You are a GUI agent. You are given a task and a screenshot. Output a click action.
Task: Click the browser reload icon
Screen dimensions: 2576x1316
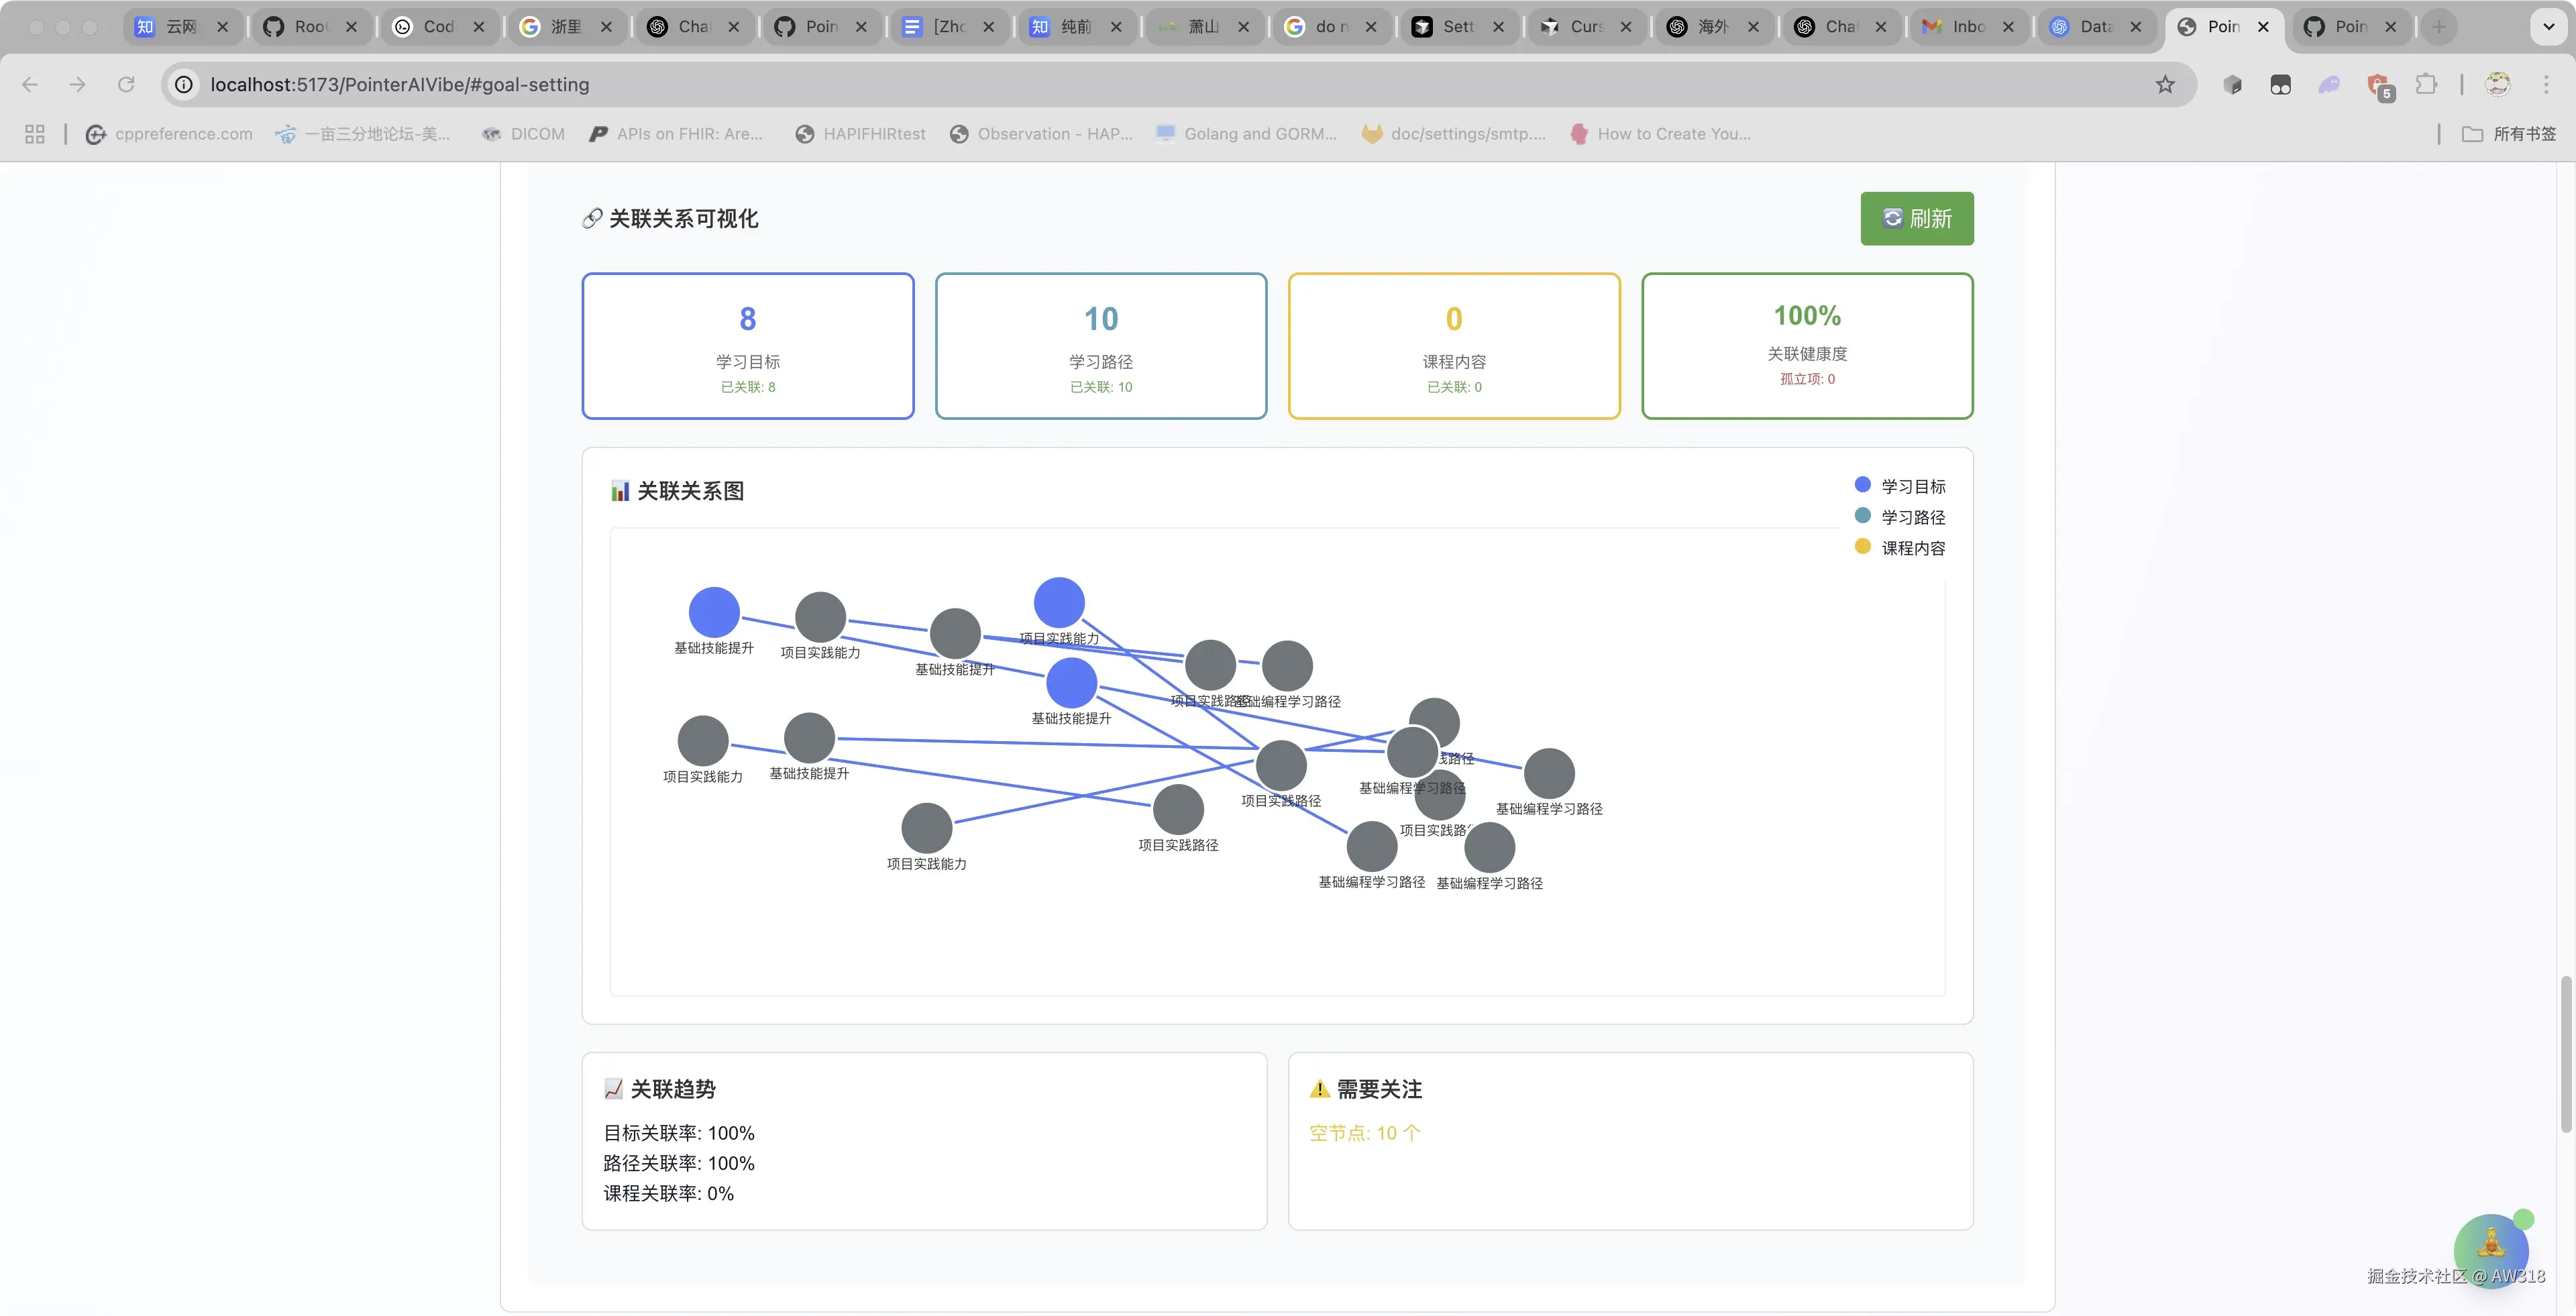126,85
